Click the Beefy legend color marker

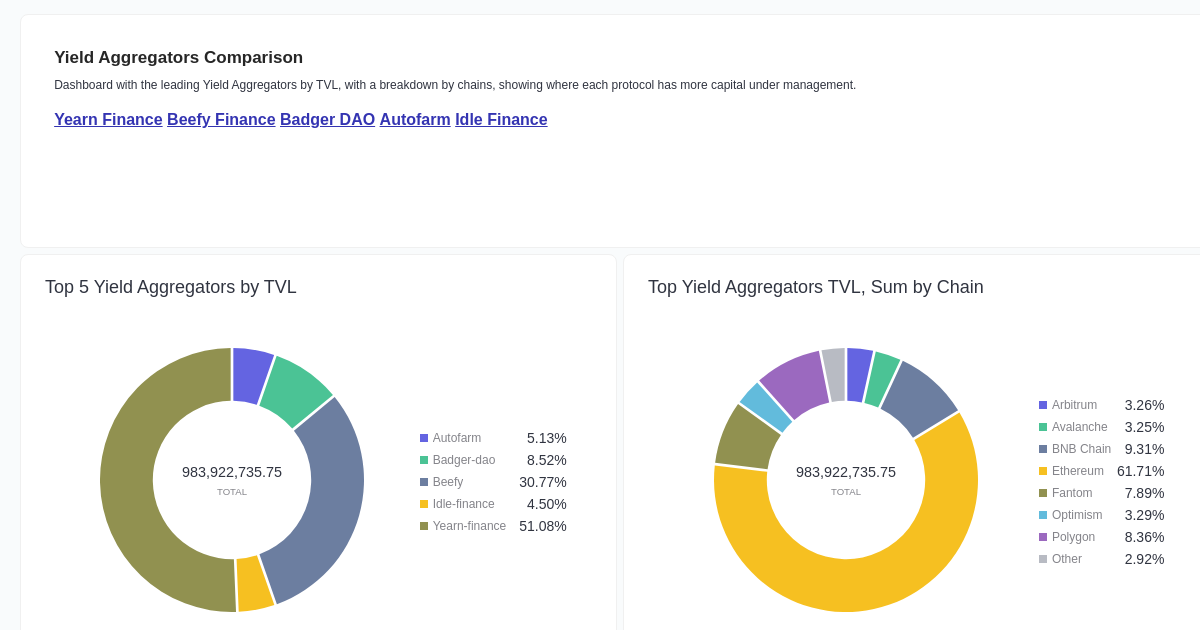pos(422,482)
